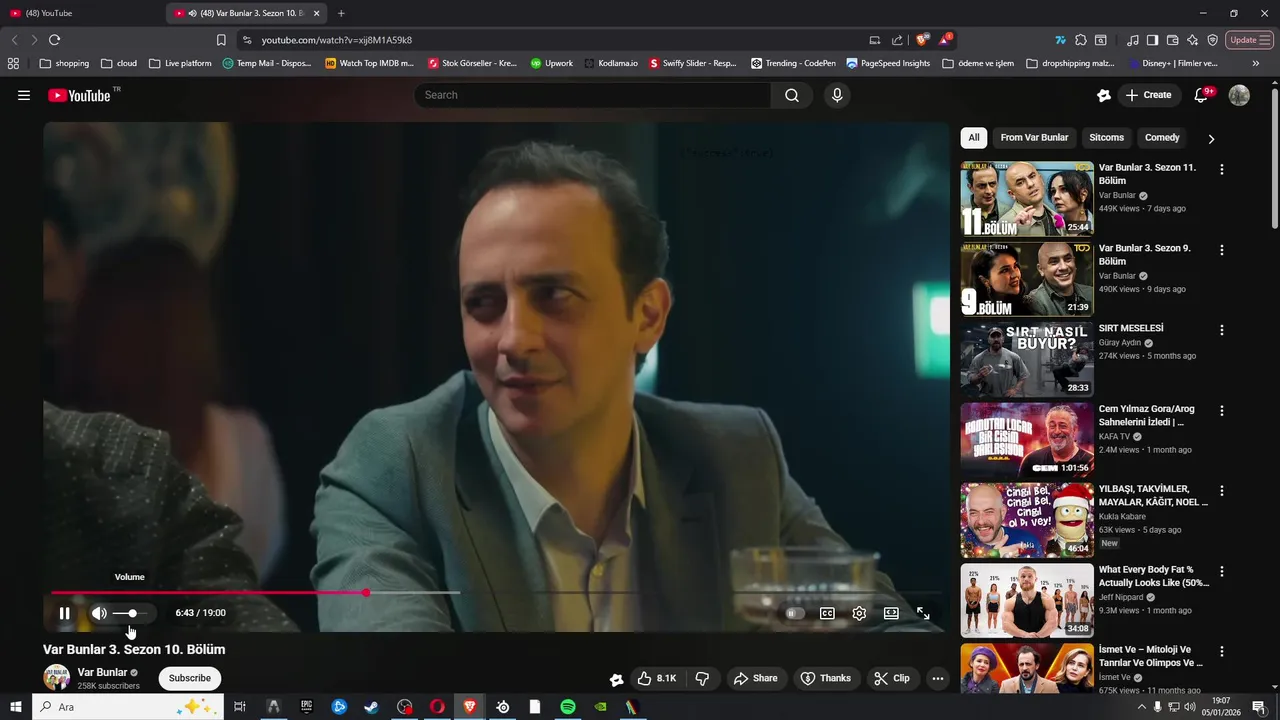
Task: Click the Thanks button
Action: click(826, 678)
